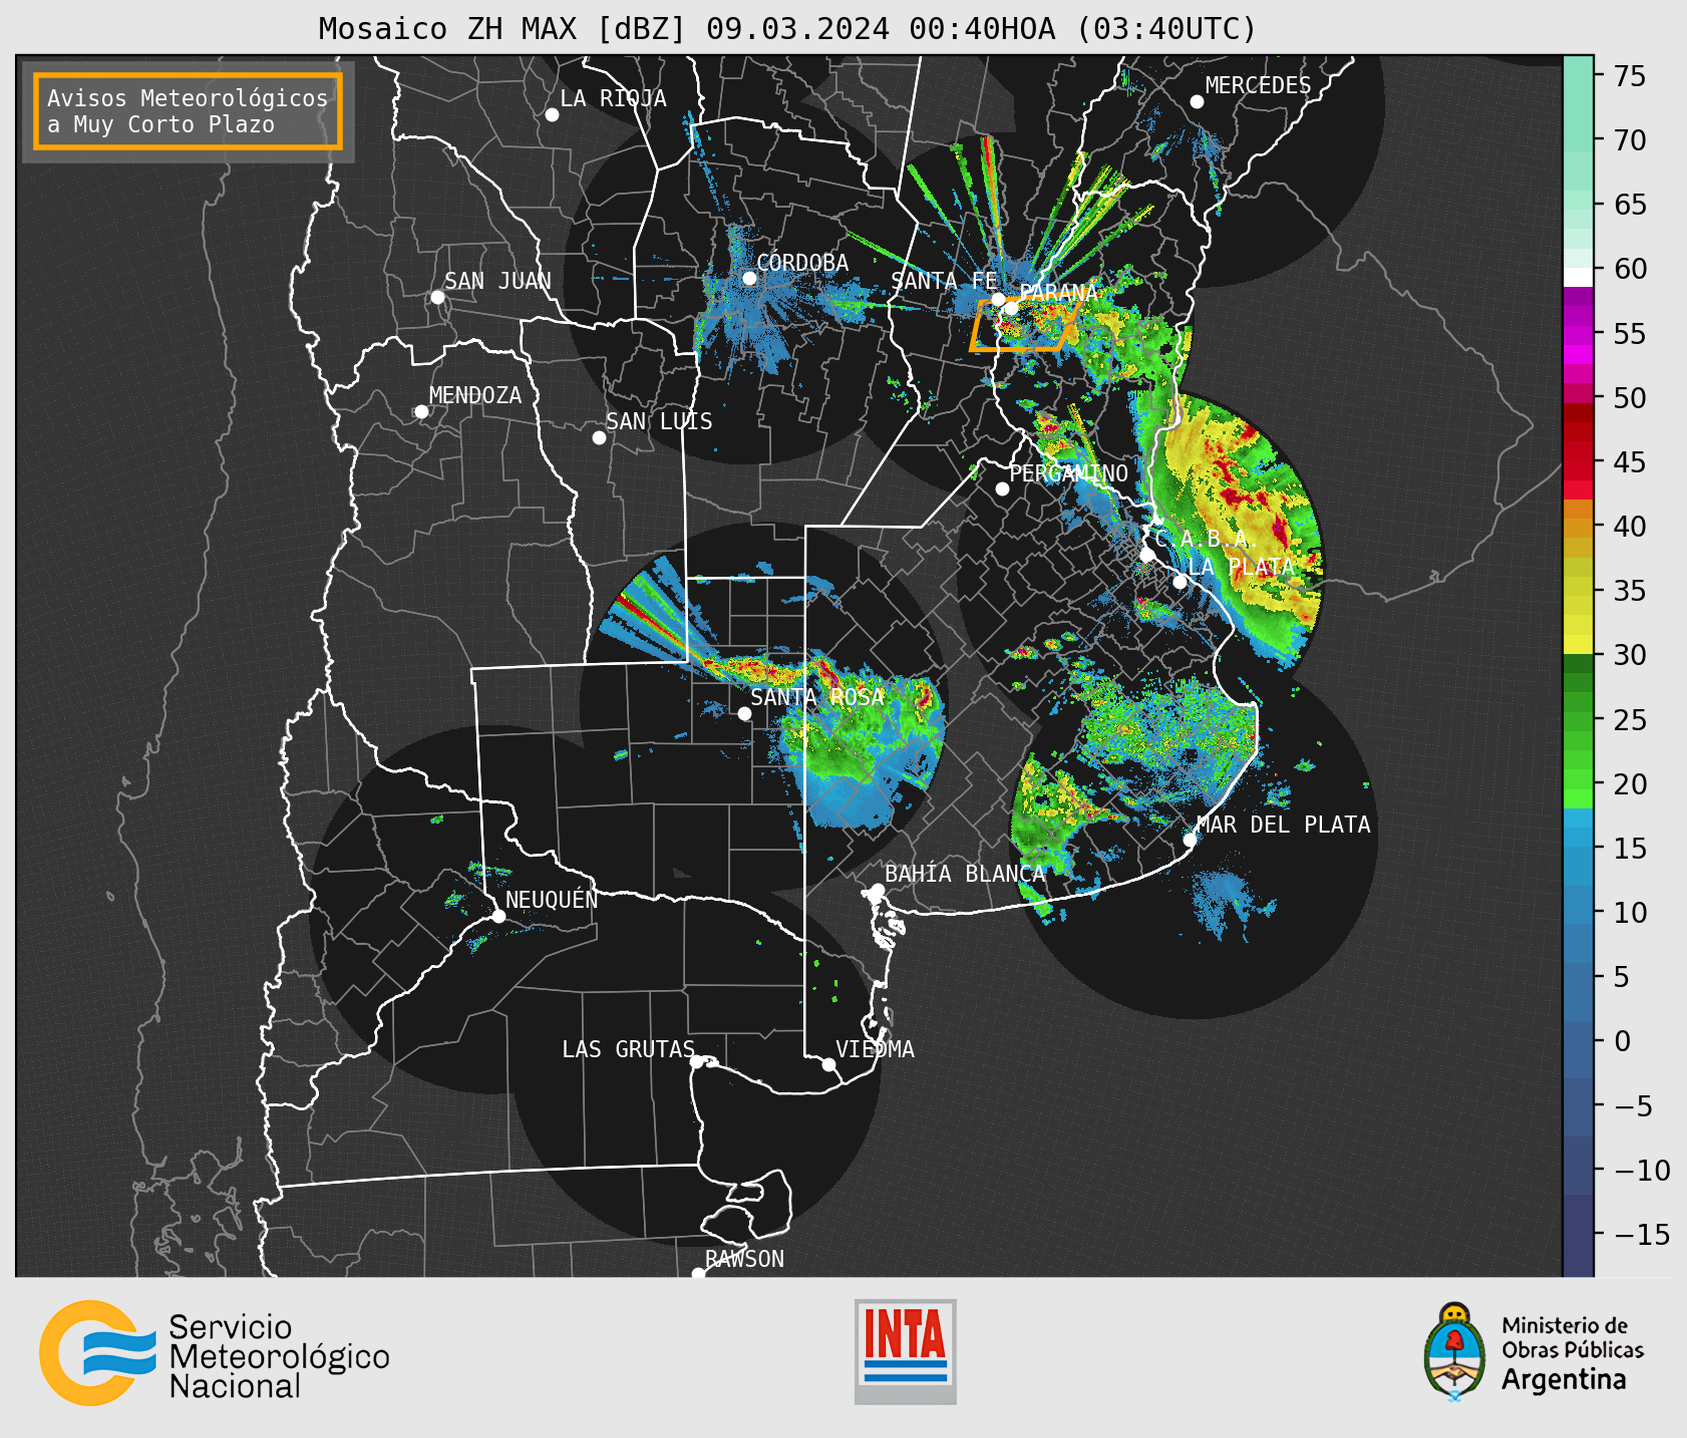Image resolution: width=1687 pixels, height=1438 pixels.
Task: Click the RAWSON label
Action: (745, 1259)
